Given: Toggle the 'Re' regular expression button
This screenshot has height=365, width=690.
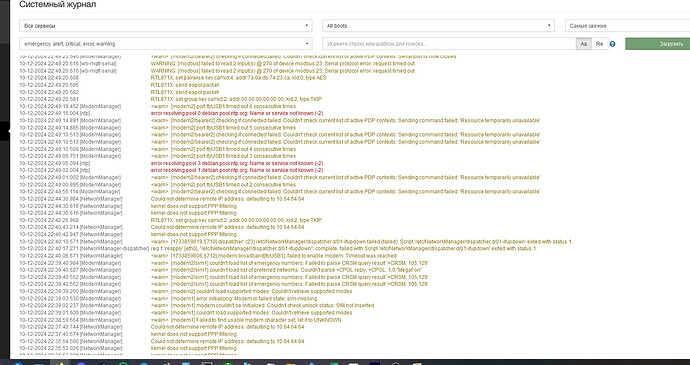Looking at the screenshot, I should pos(599,44).
